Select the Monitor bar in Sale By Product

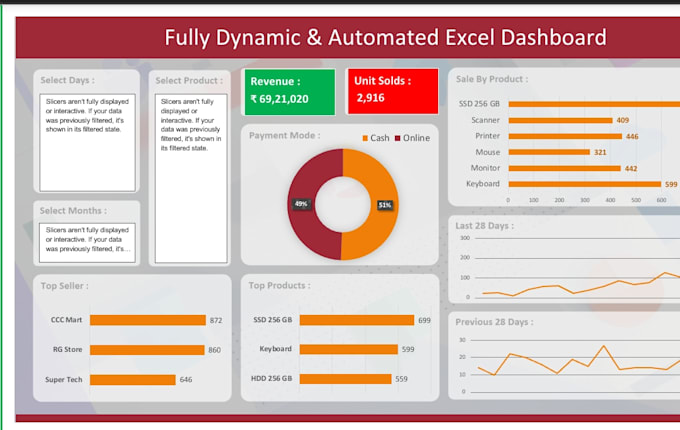click(565, 168)
